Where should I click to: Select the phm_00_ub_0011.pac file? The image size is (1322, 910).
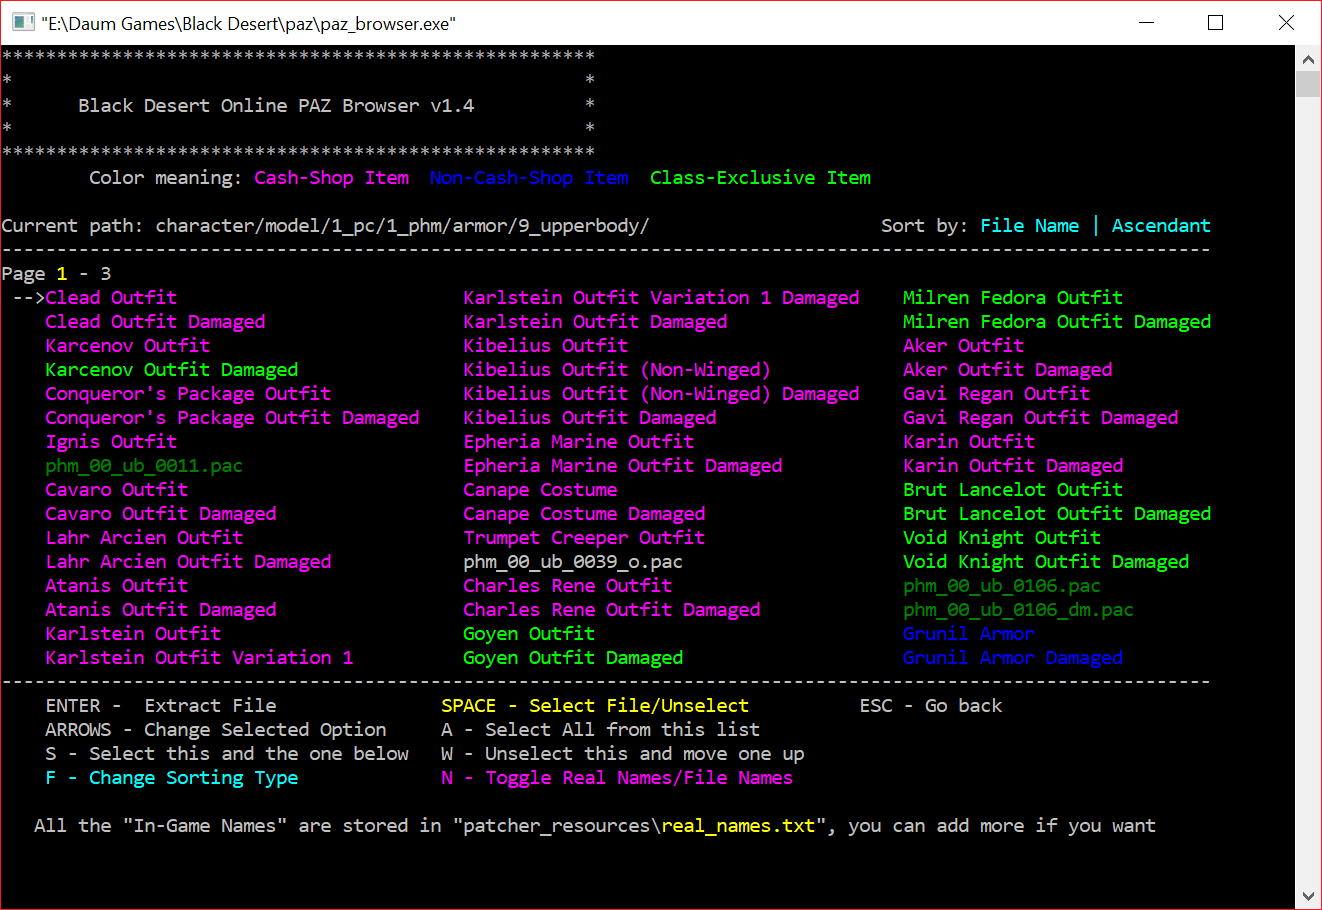tap(143, 465)
